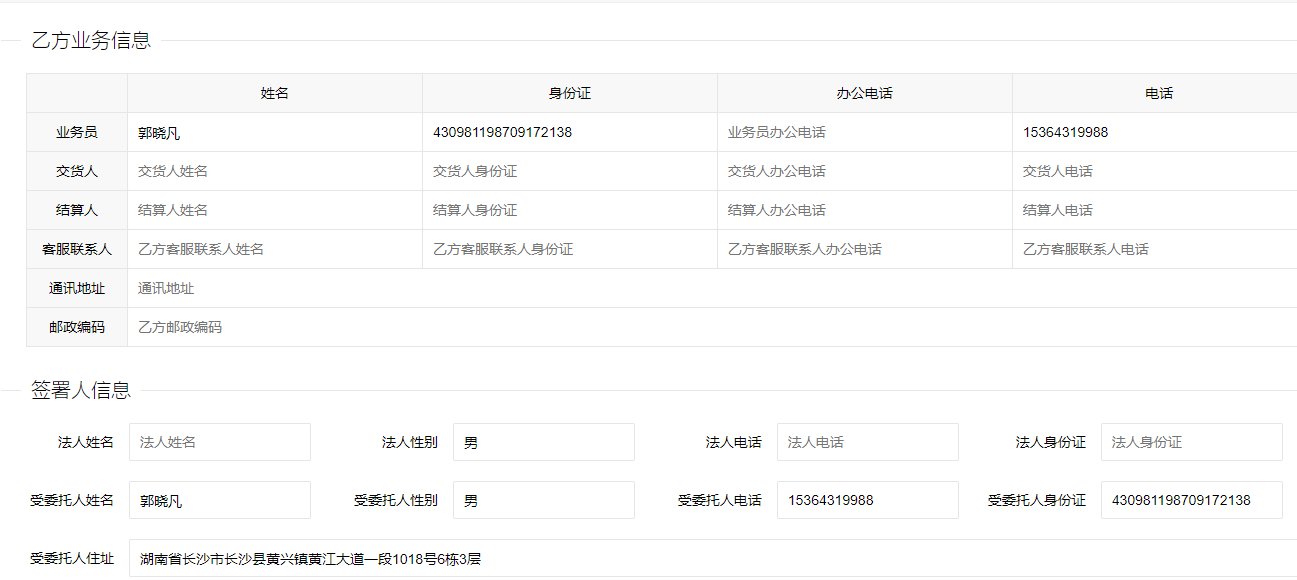
Task: Click the 通讯地址 input field
Action: [711, 288]
